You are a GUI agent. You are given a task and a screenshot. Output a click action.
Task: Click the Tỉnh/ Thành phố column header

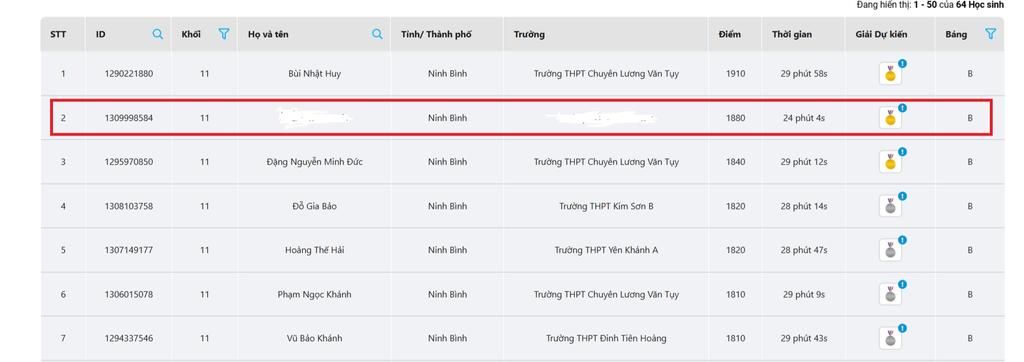pos(436,35)
